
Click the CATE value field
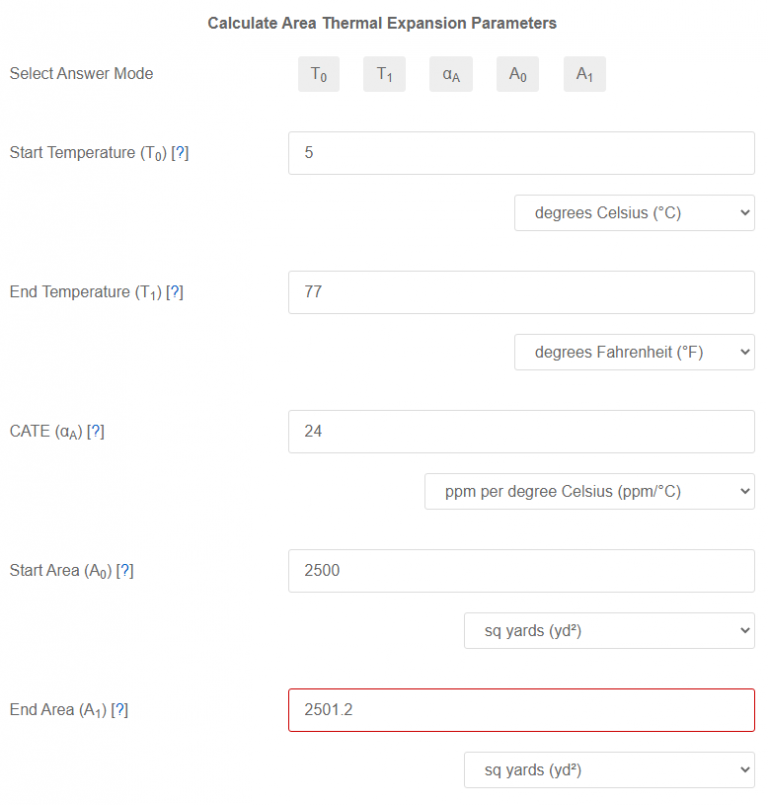coord(520,431)
